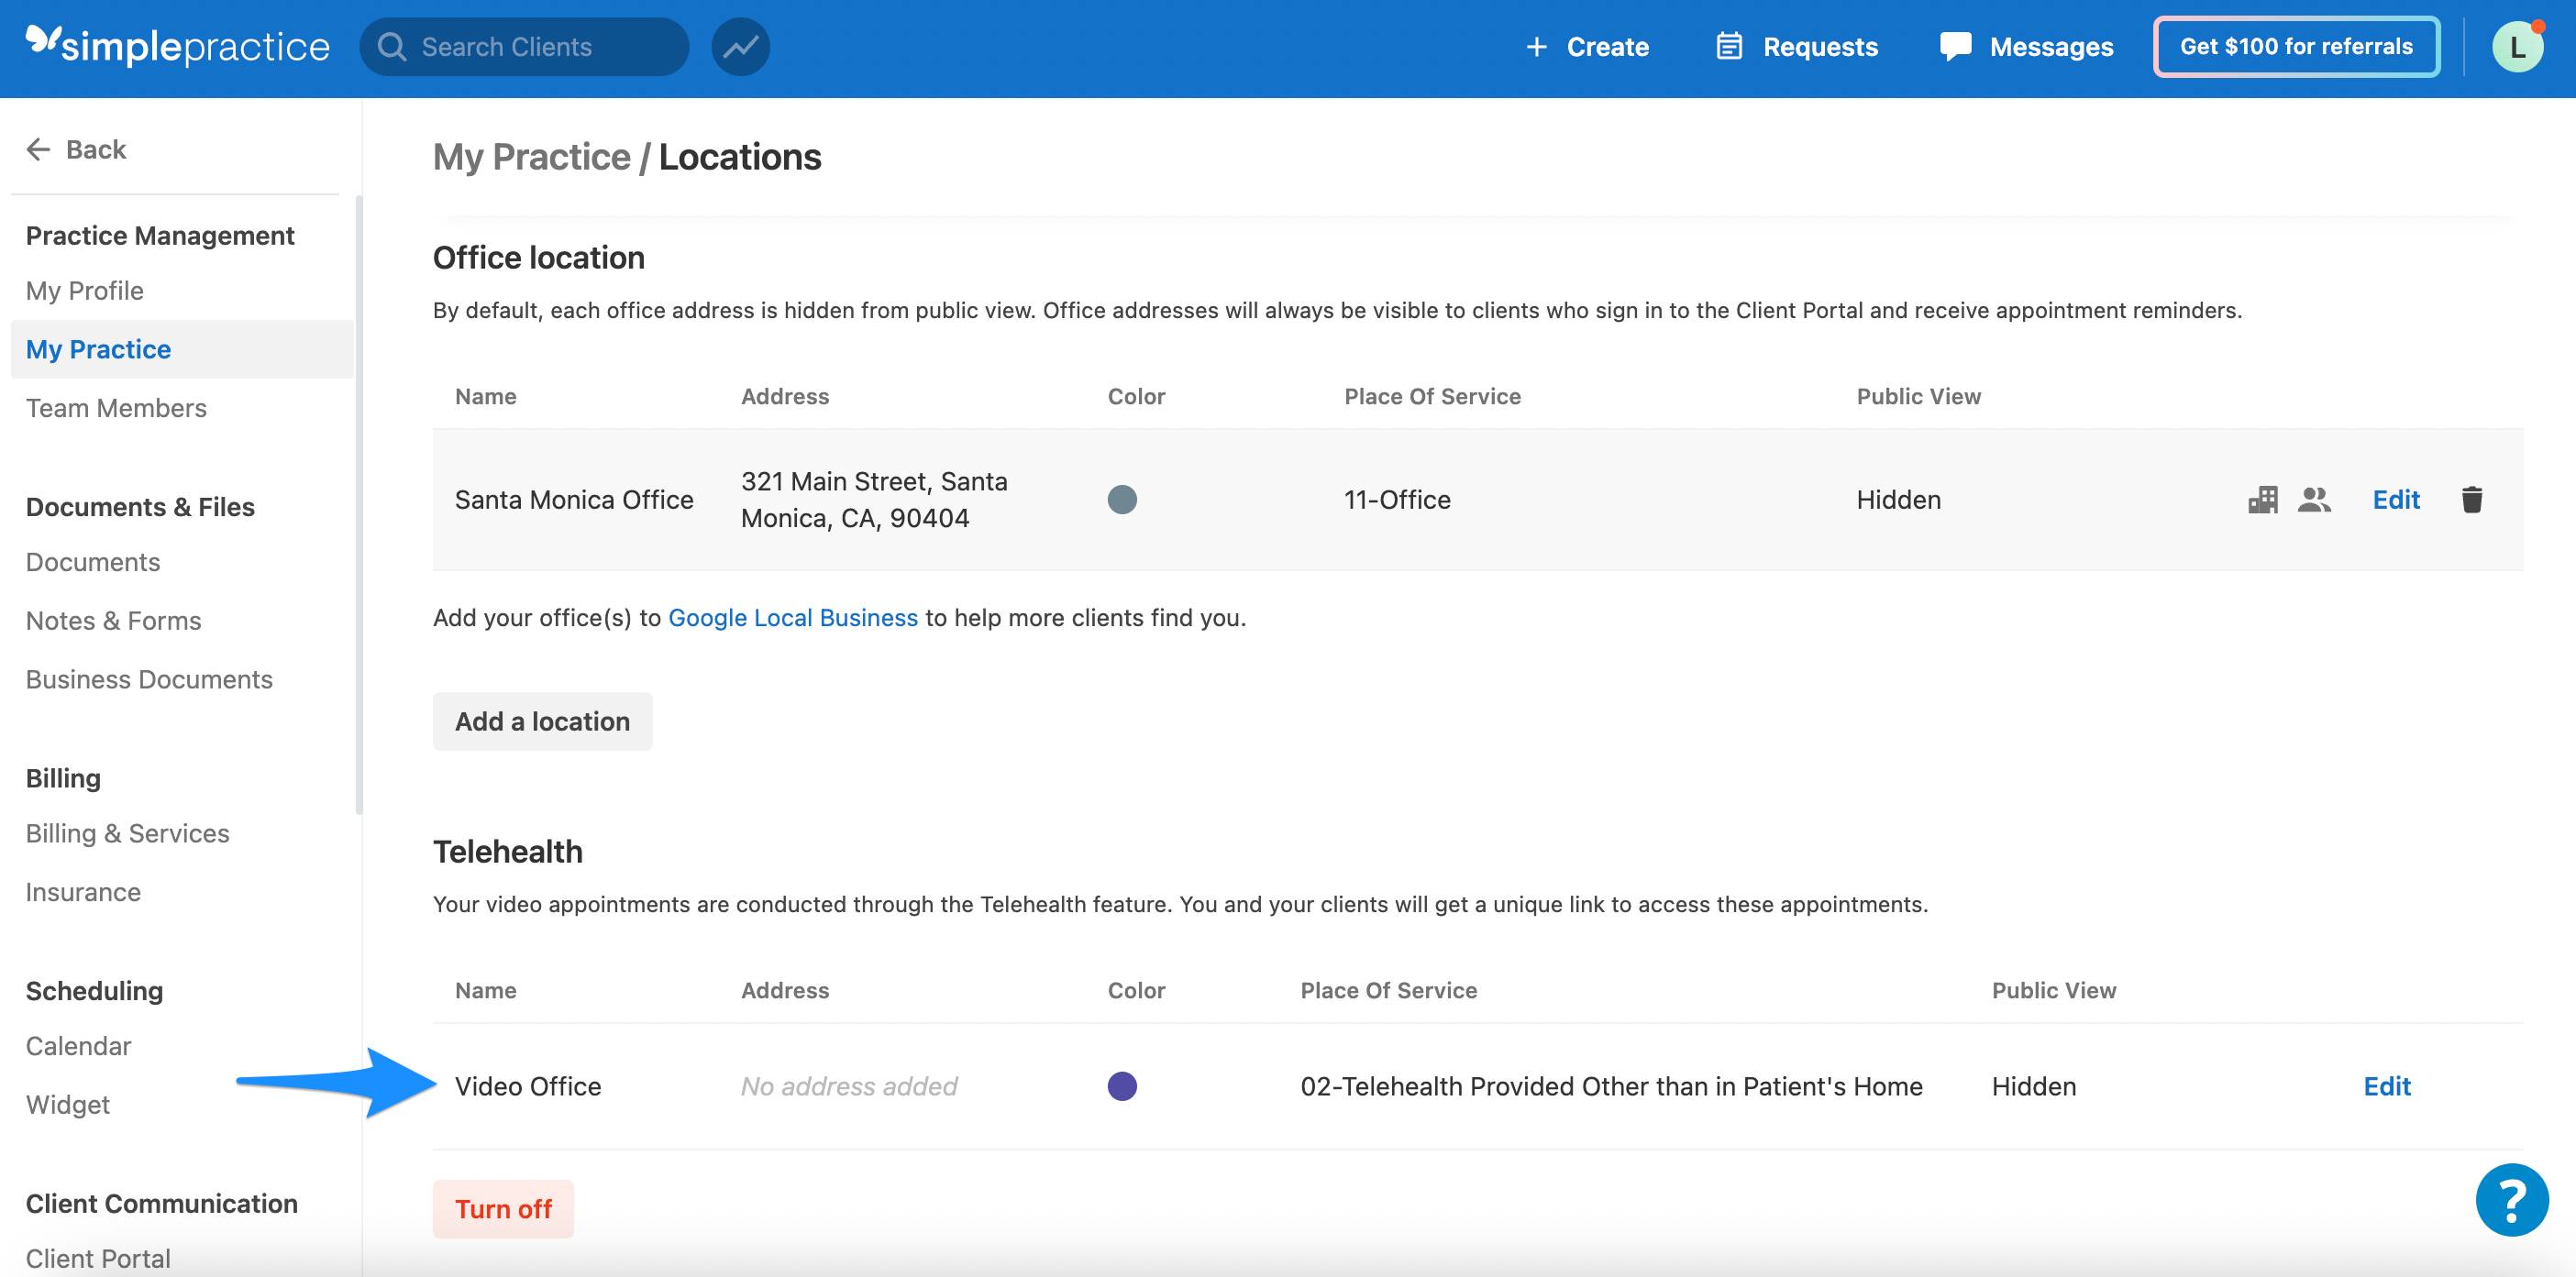Viewport: 2576px width, 1277px height.
Task: Click 02-Telehealth Provided place of service text
Action: click(x=1611, y=1086)
